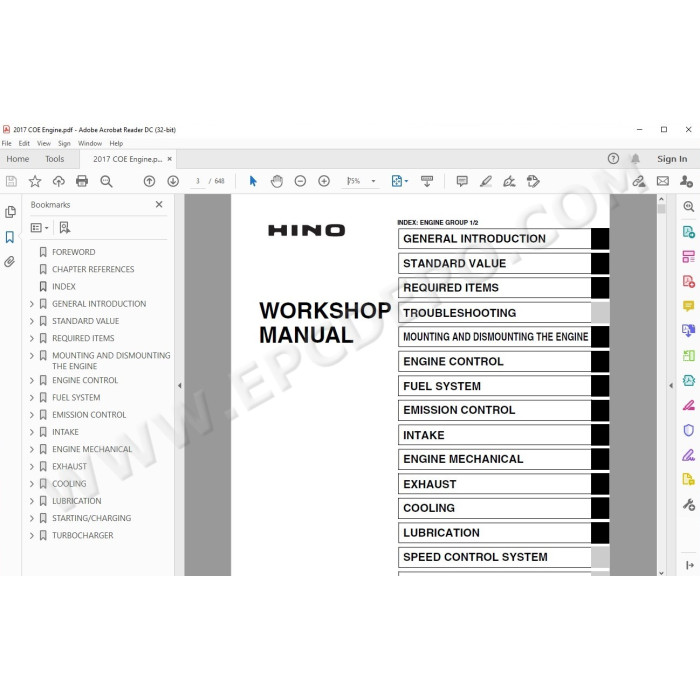
Task: Switch to the Home tab
Action: (x=17, y=159)
